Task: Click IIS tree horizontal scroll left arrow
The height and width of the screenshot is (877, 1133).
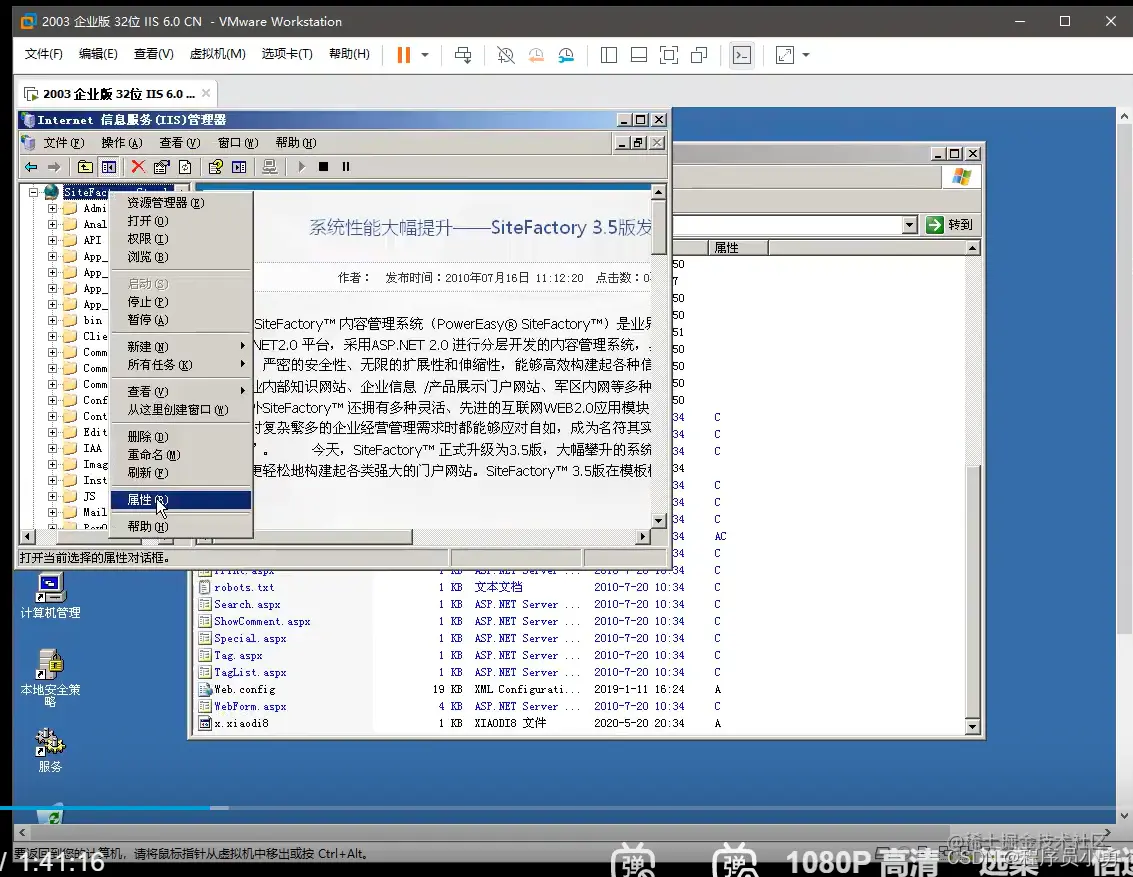Action: coord(27,537)
